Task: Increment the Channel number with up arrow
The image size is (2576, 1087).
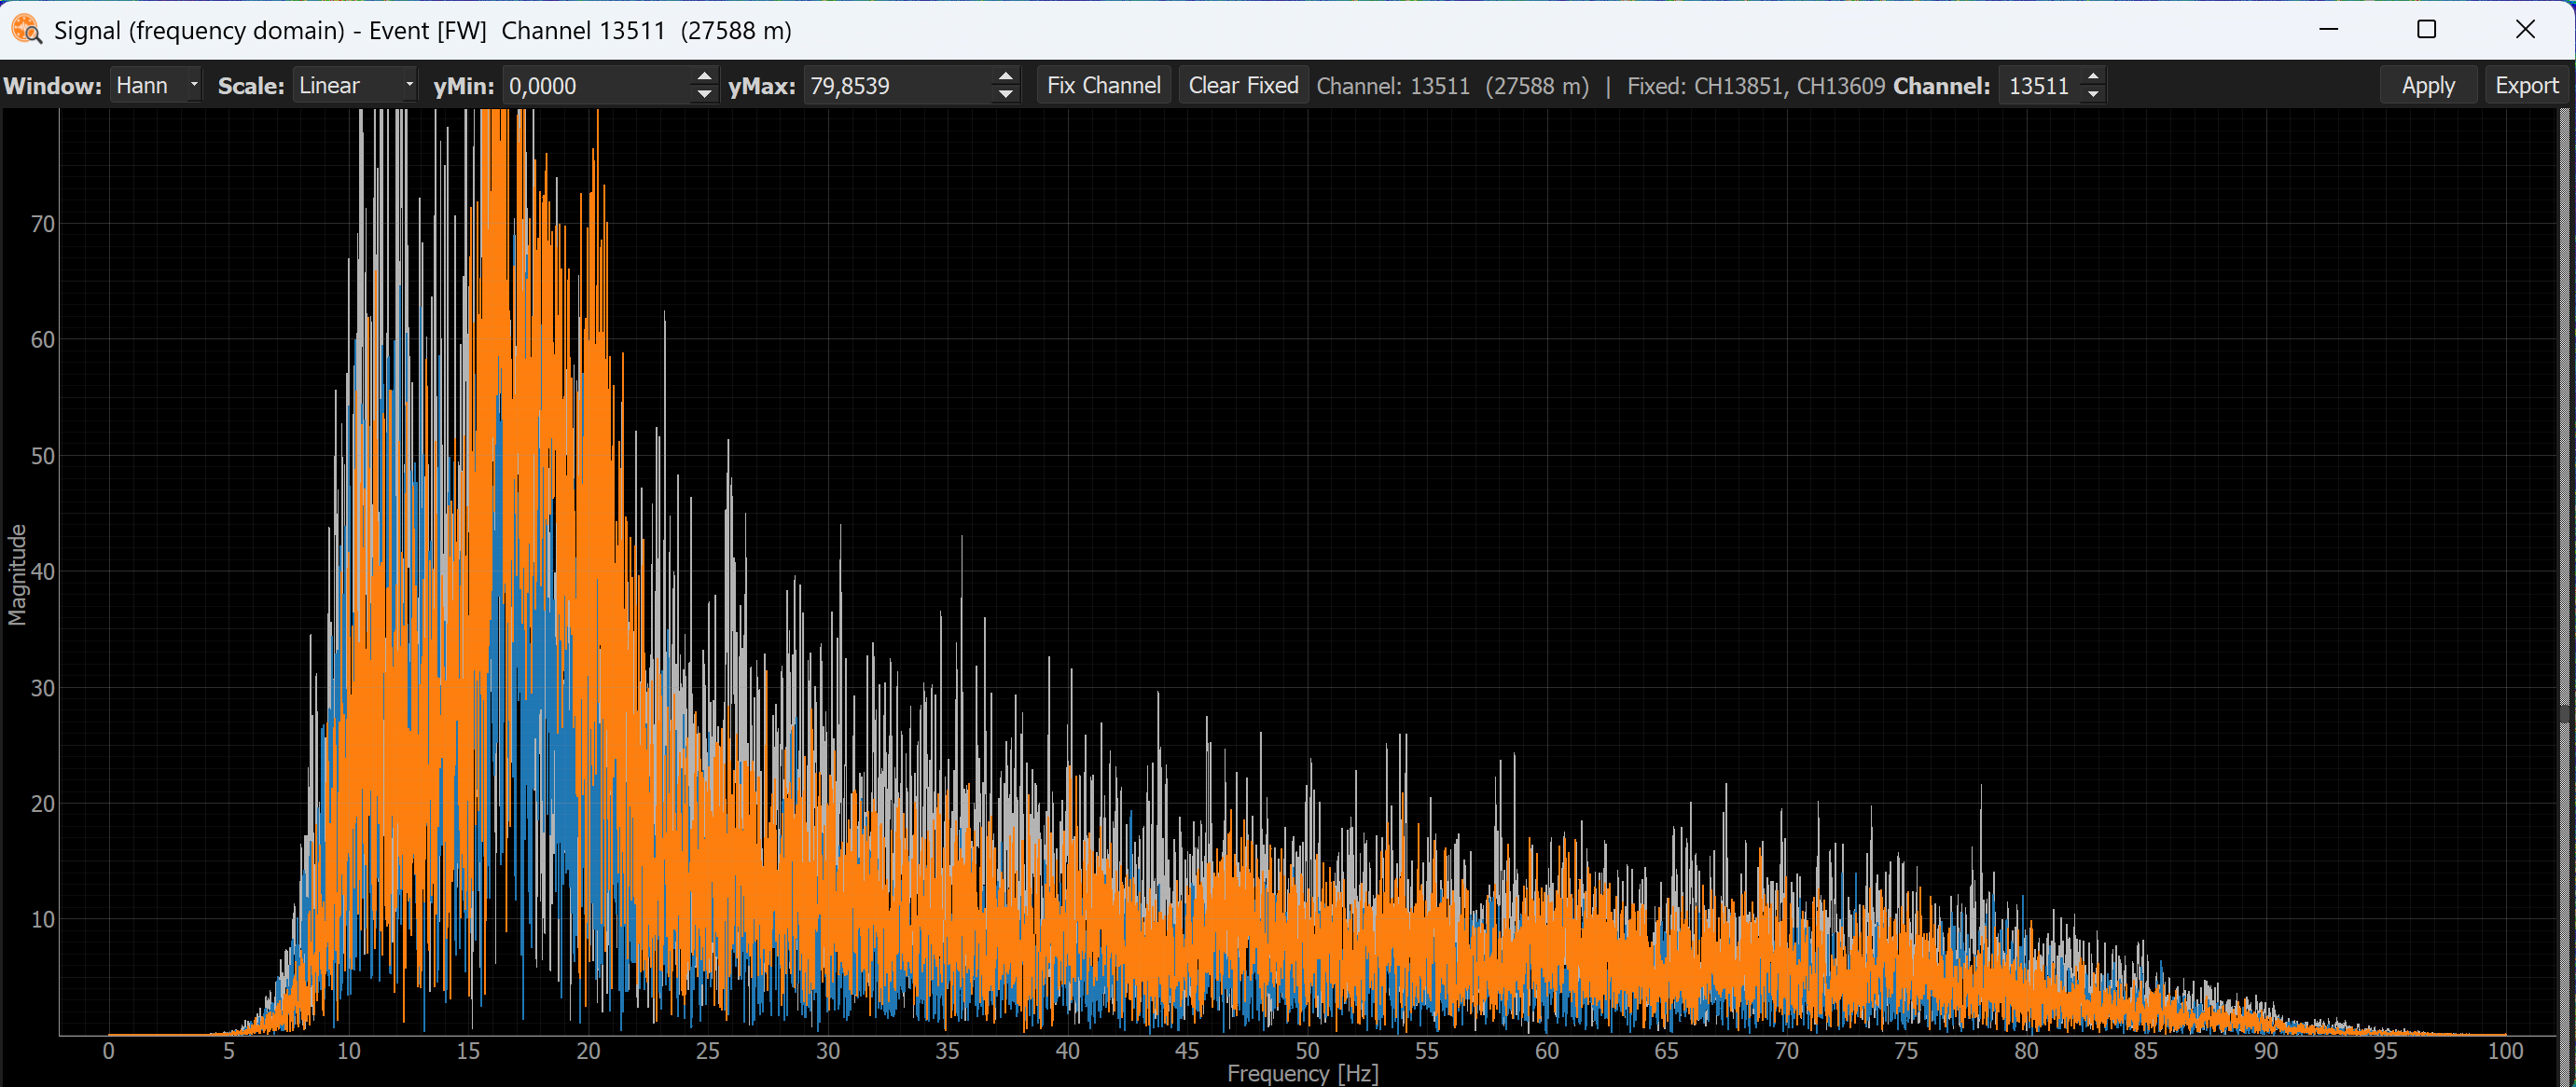Action: 2093,77
